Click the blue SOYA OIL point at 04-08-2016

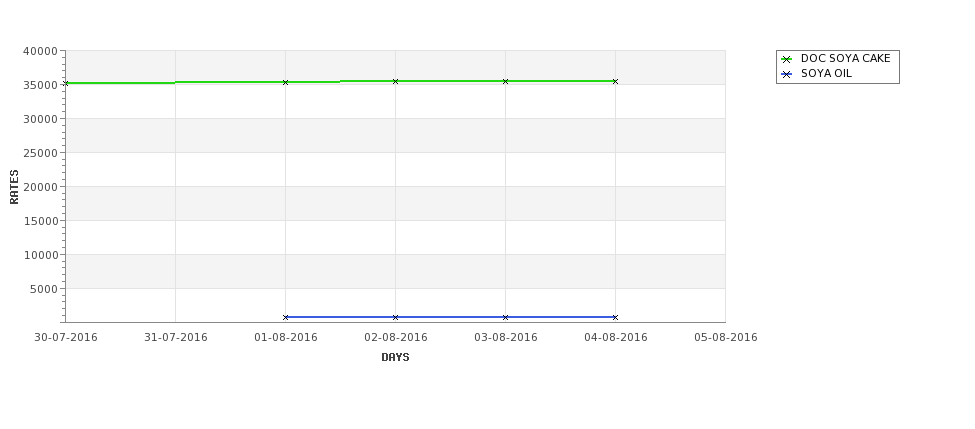[x=616, y=317]
